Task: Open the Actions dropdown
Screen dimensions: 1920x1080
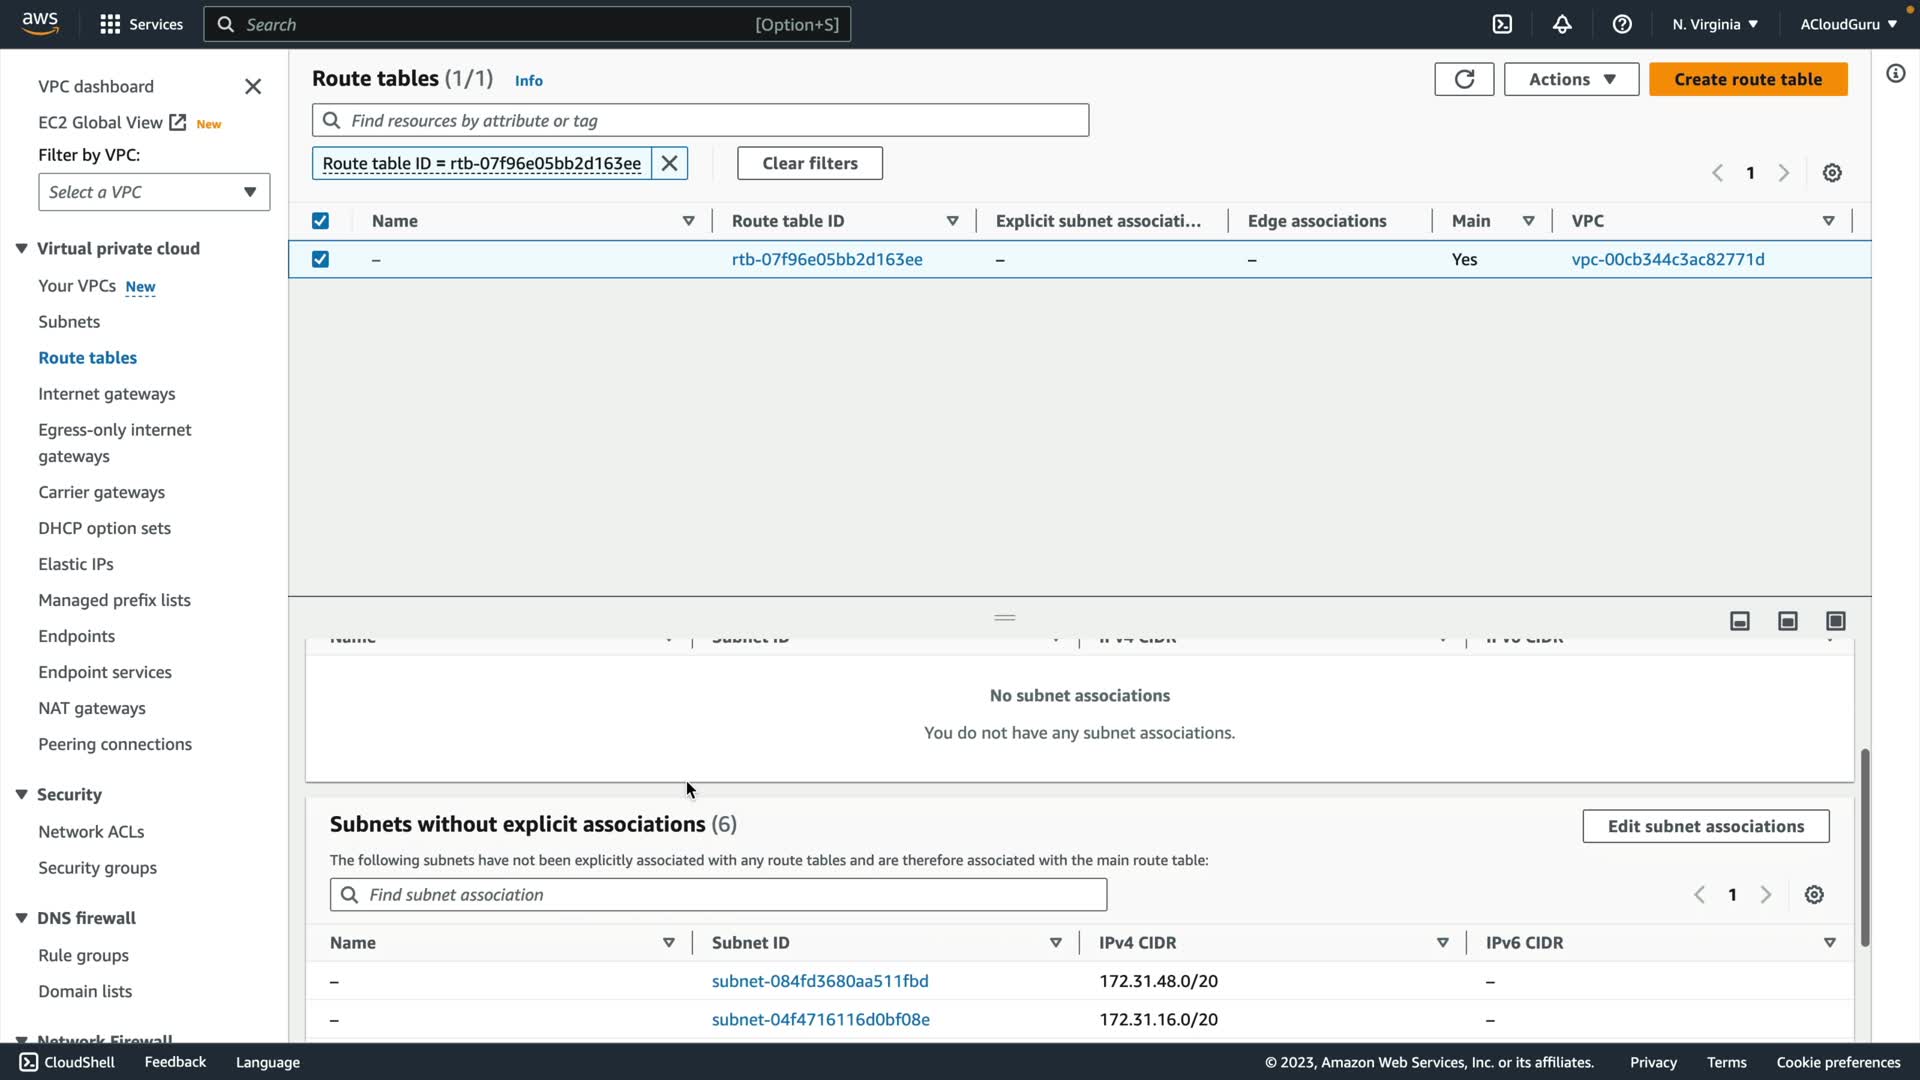Action: pyautogui.click(x=1571, y=79)
